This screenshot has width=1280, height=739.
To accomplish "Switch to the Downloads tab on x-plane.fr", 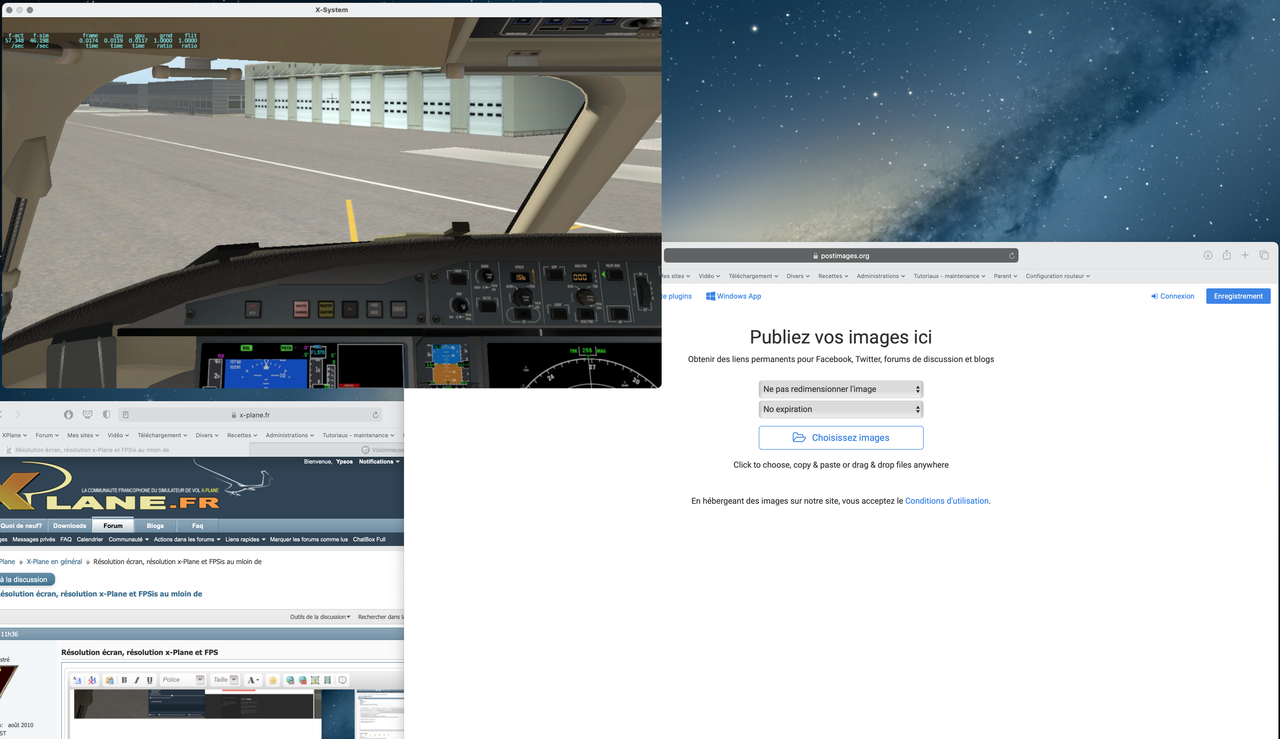I will coord(70,525).
